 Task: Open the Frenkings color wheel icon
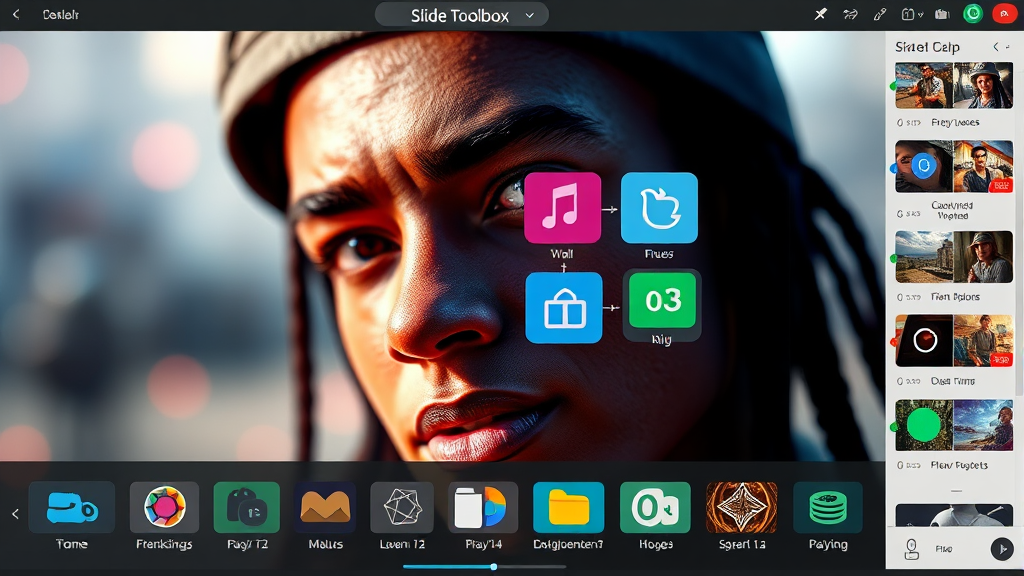tap(164, 508)
